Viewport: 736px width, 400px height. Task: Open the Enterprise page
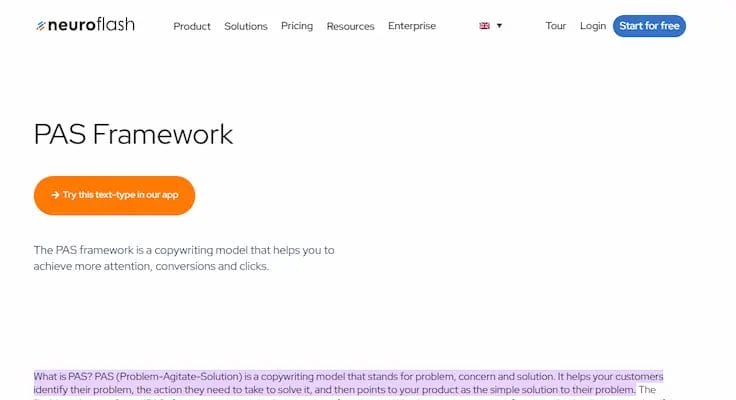[x=412, y=26]
